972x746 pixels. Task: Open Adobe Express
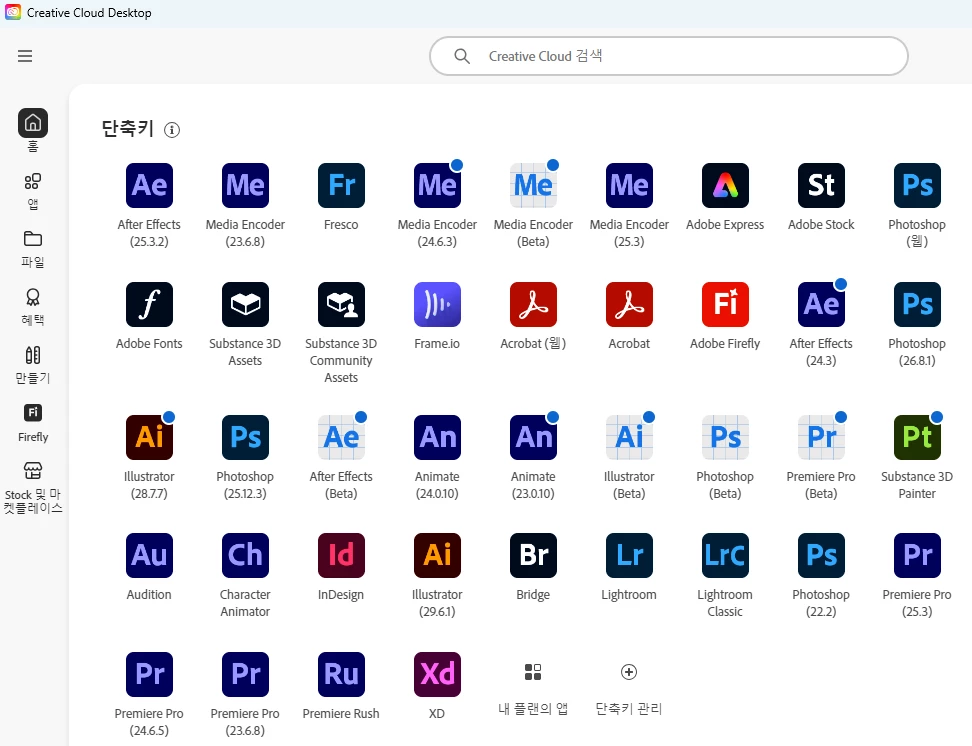[725, 185]
